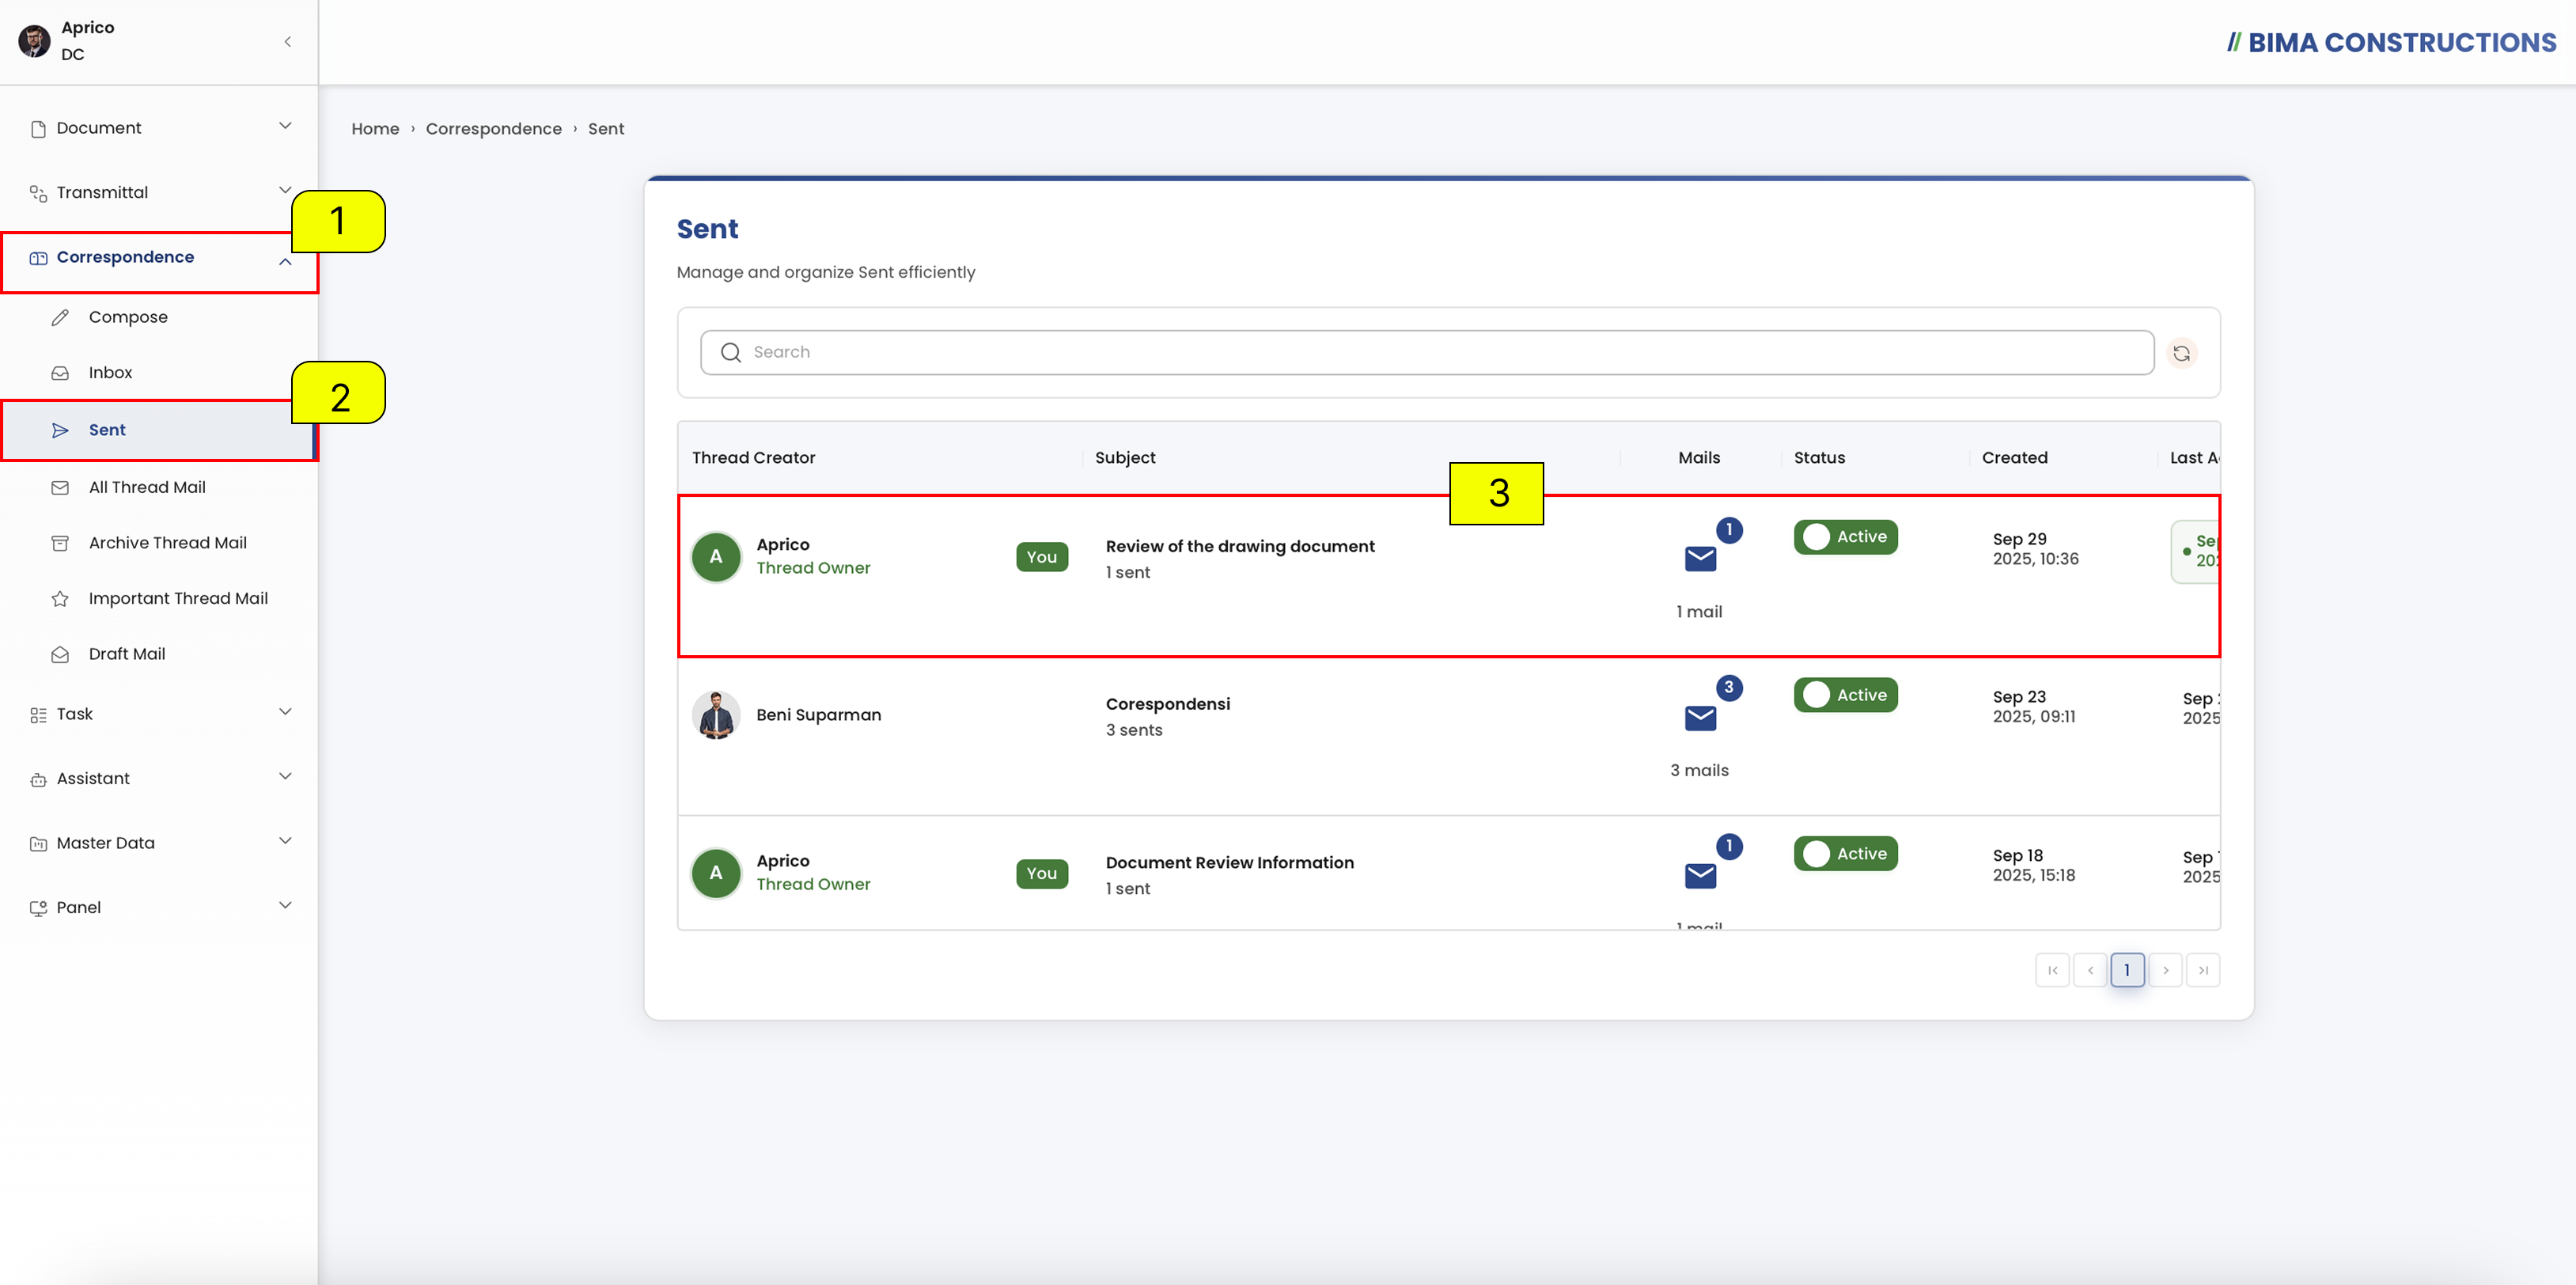The height and width of the screenshot is (1285, 2576).
Task: Click the envelope icon in the Document Review Information row
Action: pos(1700,875)
